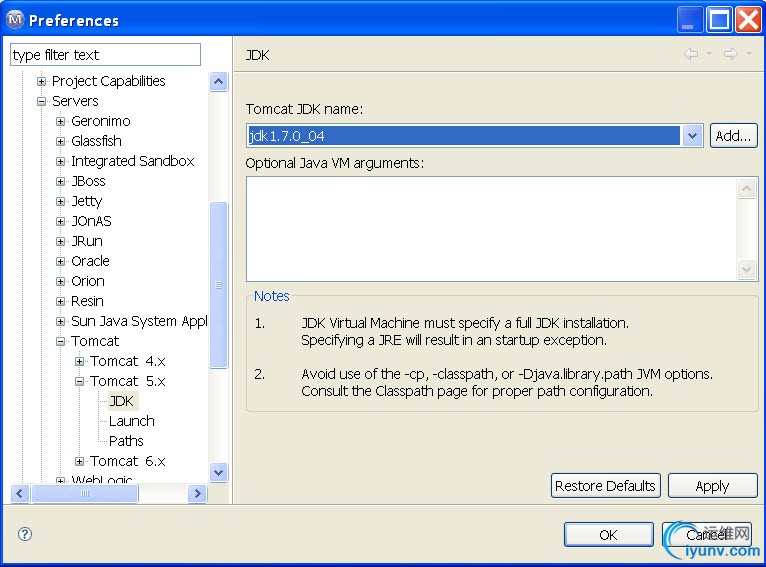The height and width of the screenshot is (567, 766).
Task: Select the Project Capabilities tree item
Action: (x=108, y=81)
